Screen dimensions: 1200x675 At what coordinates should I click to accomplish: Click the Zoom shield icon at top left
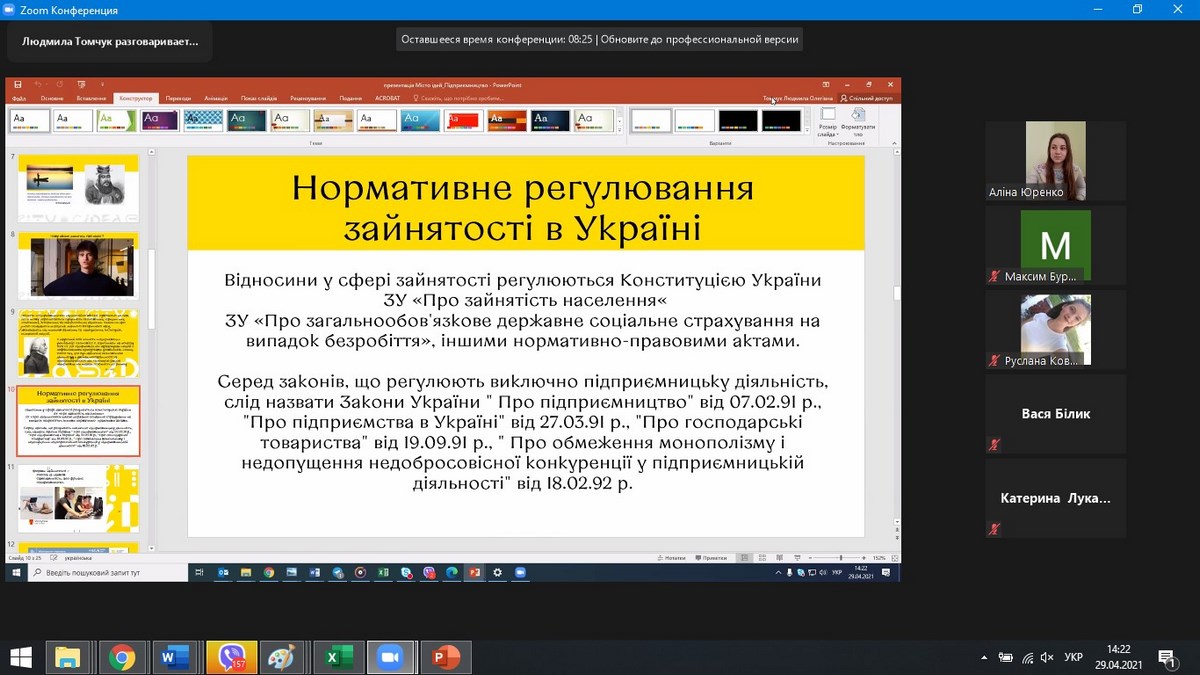click(11, 10)
